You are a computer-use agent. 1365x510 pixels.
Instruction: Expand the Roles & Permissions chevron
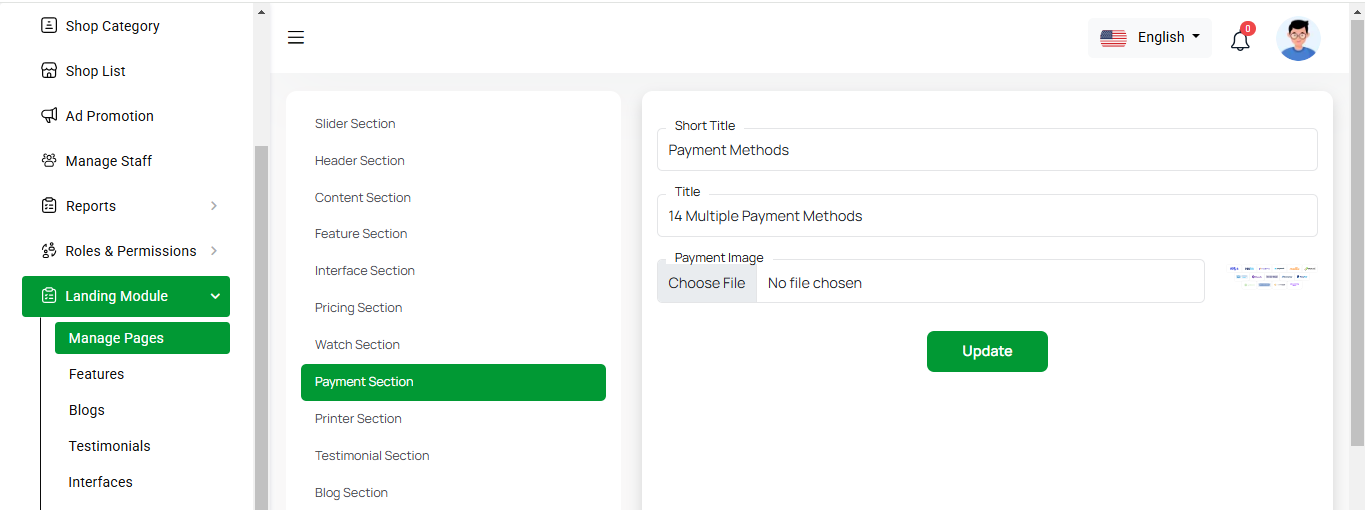[x=214, y=251]
